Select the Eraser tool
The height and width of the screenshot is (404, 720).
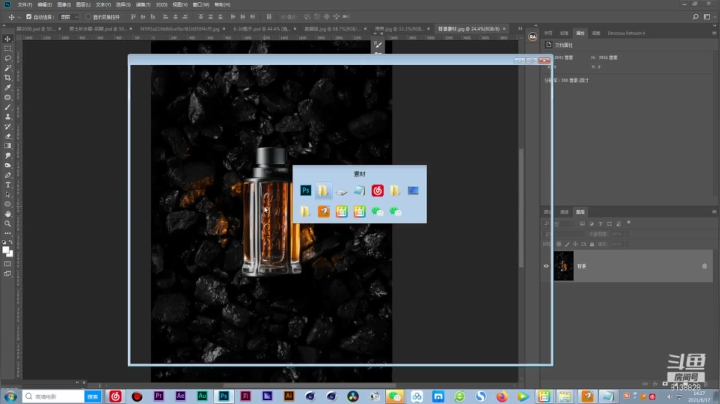tap(8, 136)
